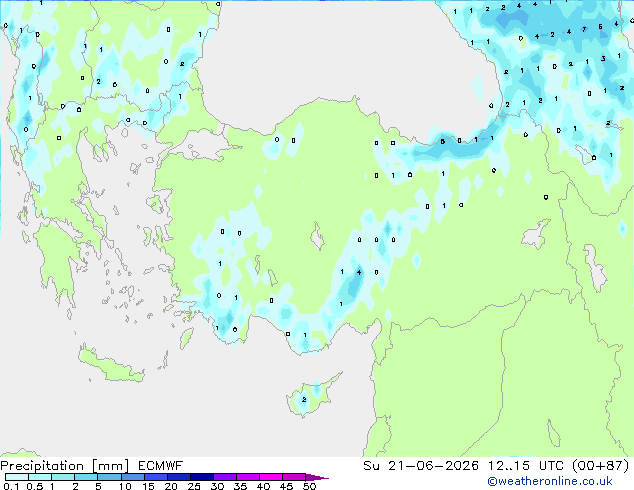Click the 45 mm legend color swatch
The image size is (634, 490).
[x=294, y=477]
